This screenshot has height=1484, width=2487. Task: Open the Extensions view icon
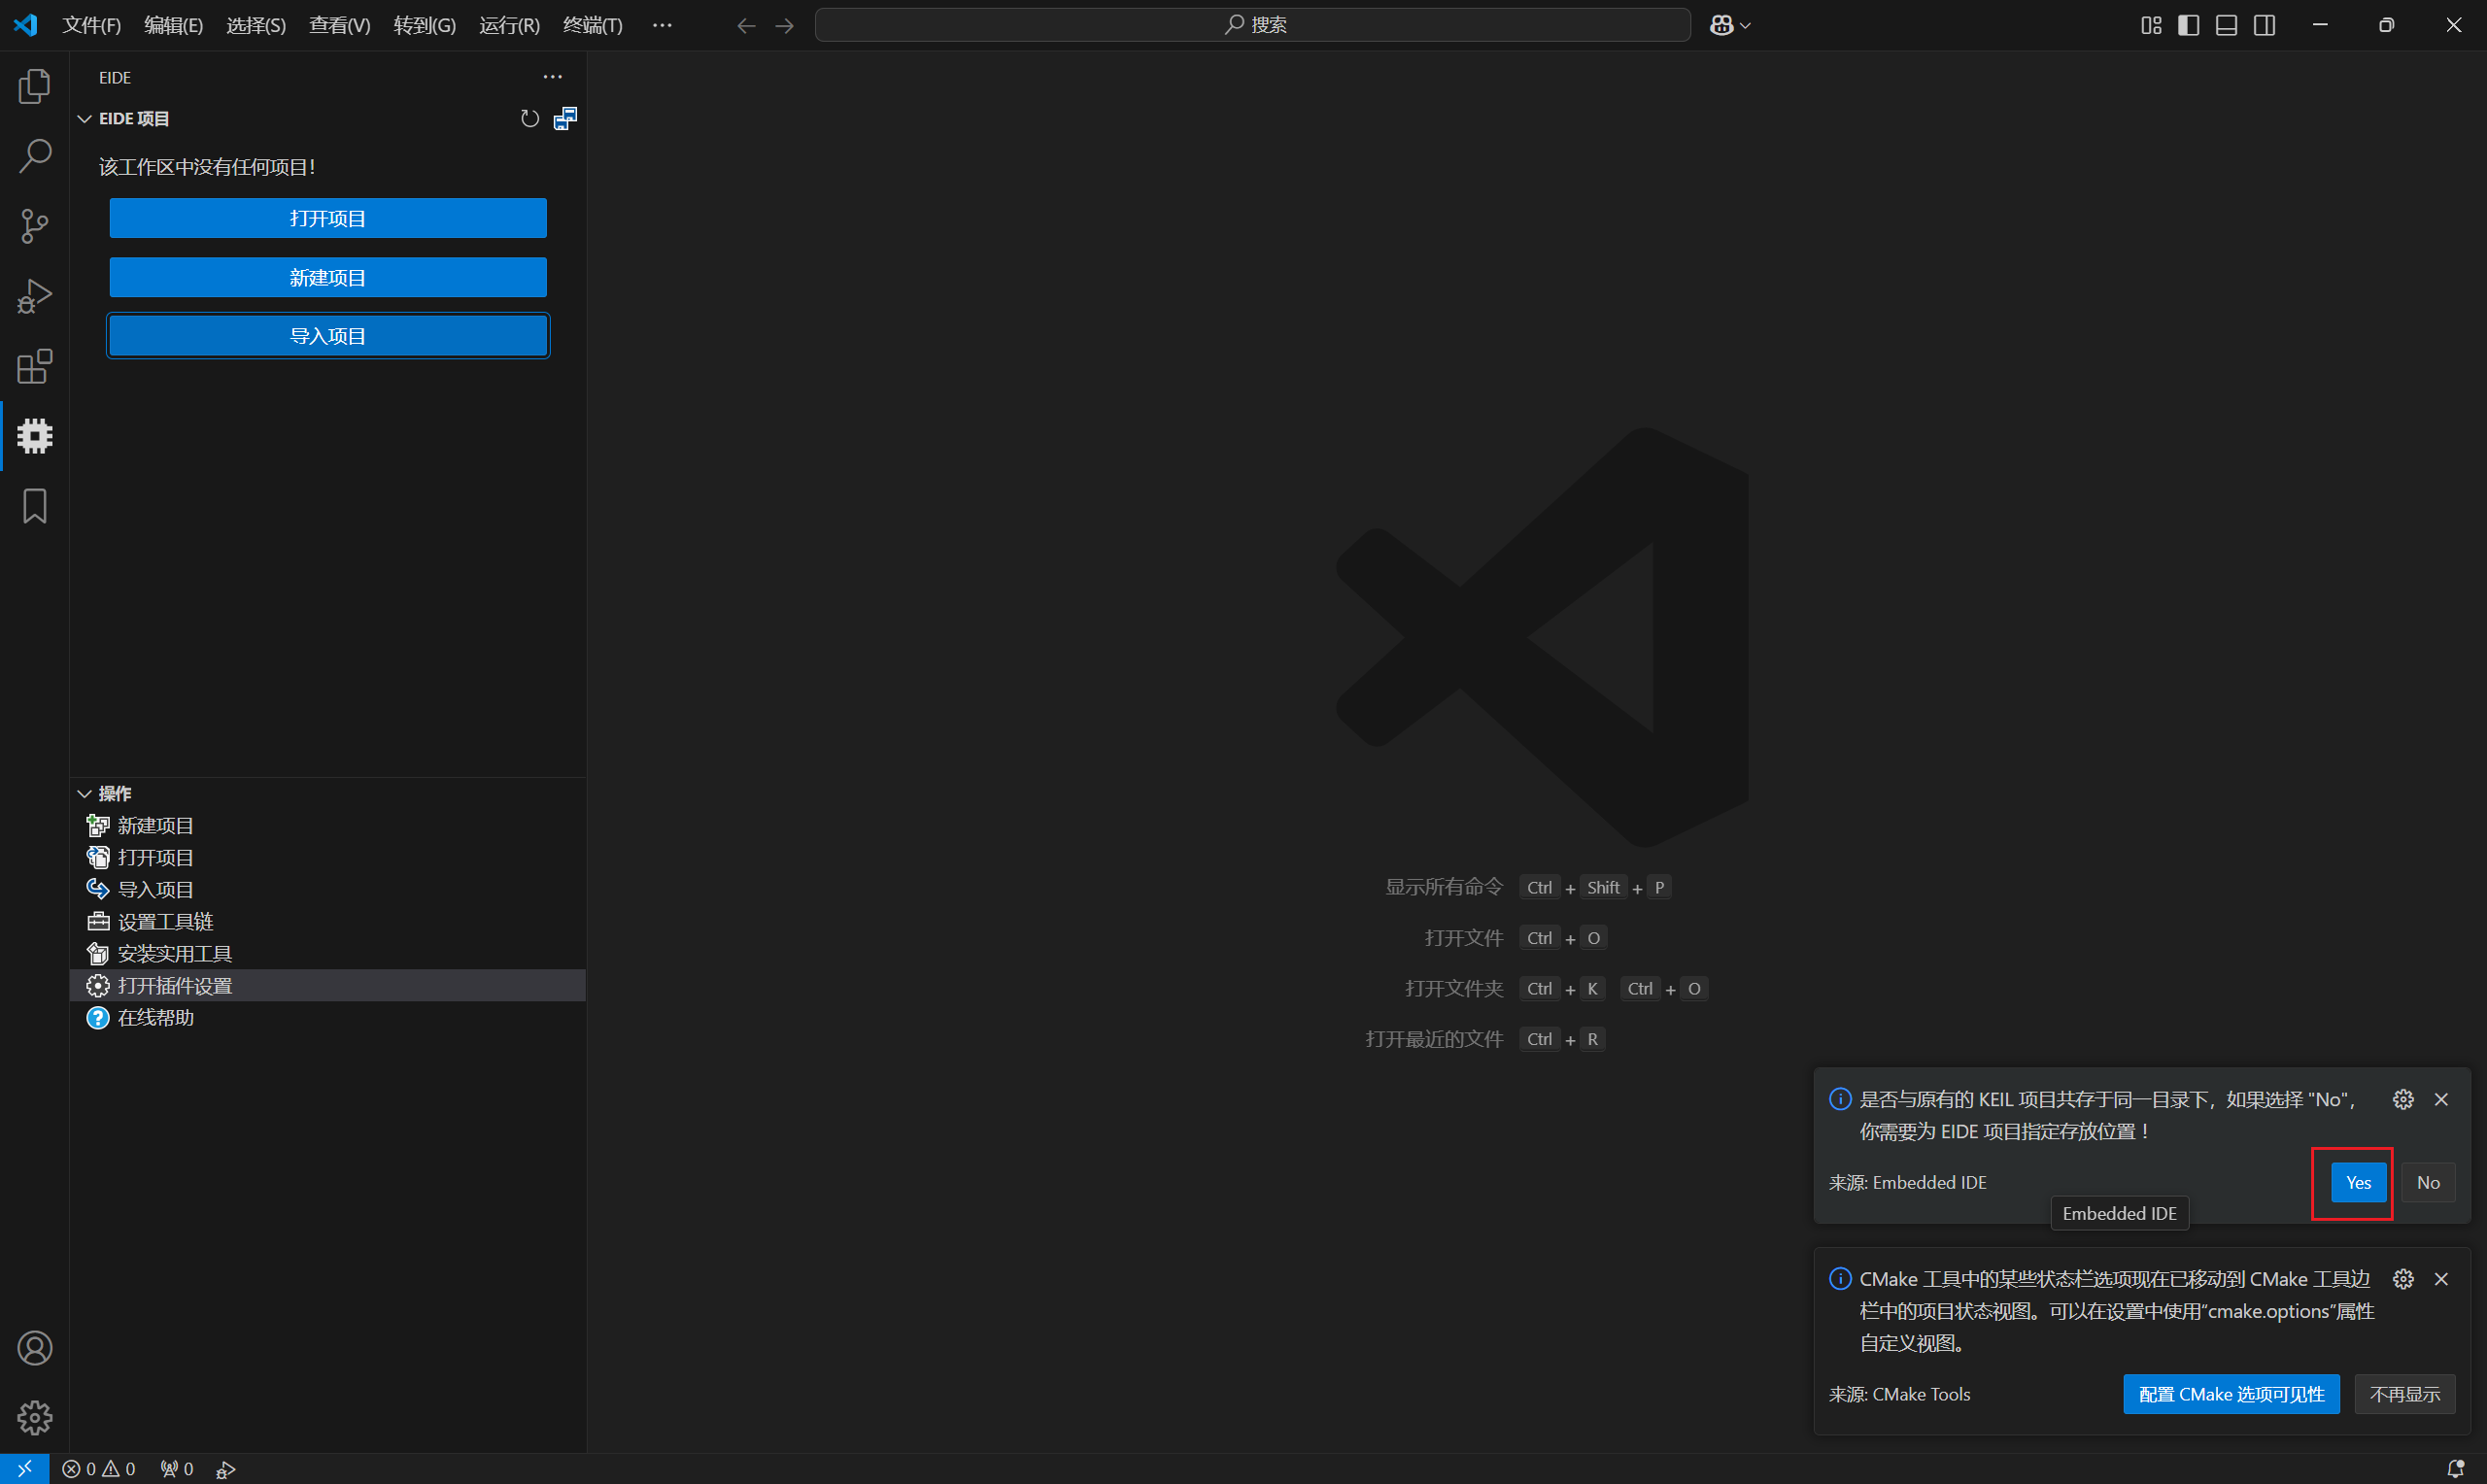click(x=35, y=367)
